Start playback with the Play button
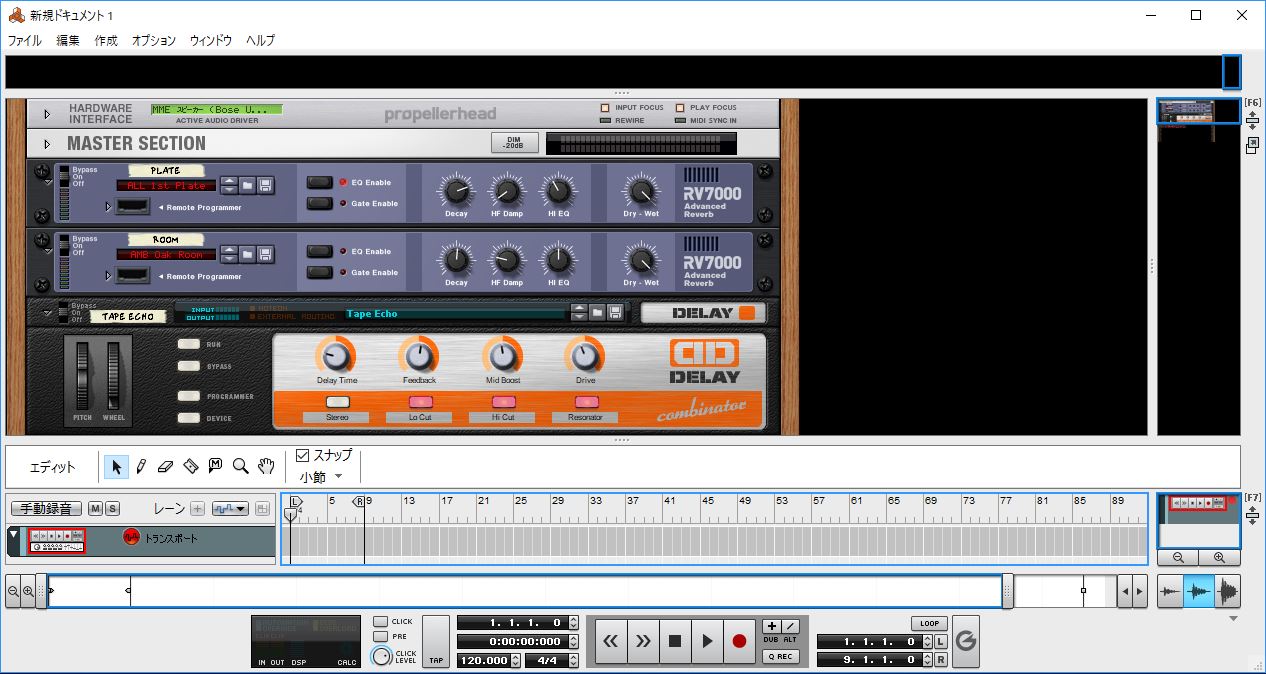Image resolution: width=1266 pixels, height=674 pixels. point(707,641)
